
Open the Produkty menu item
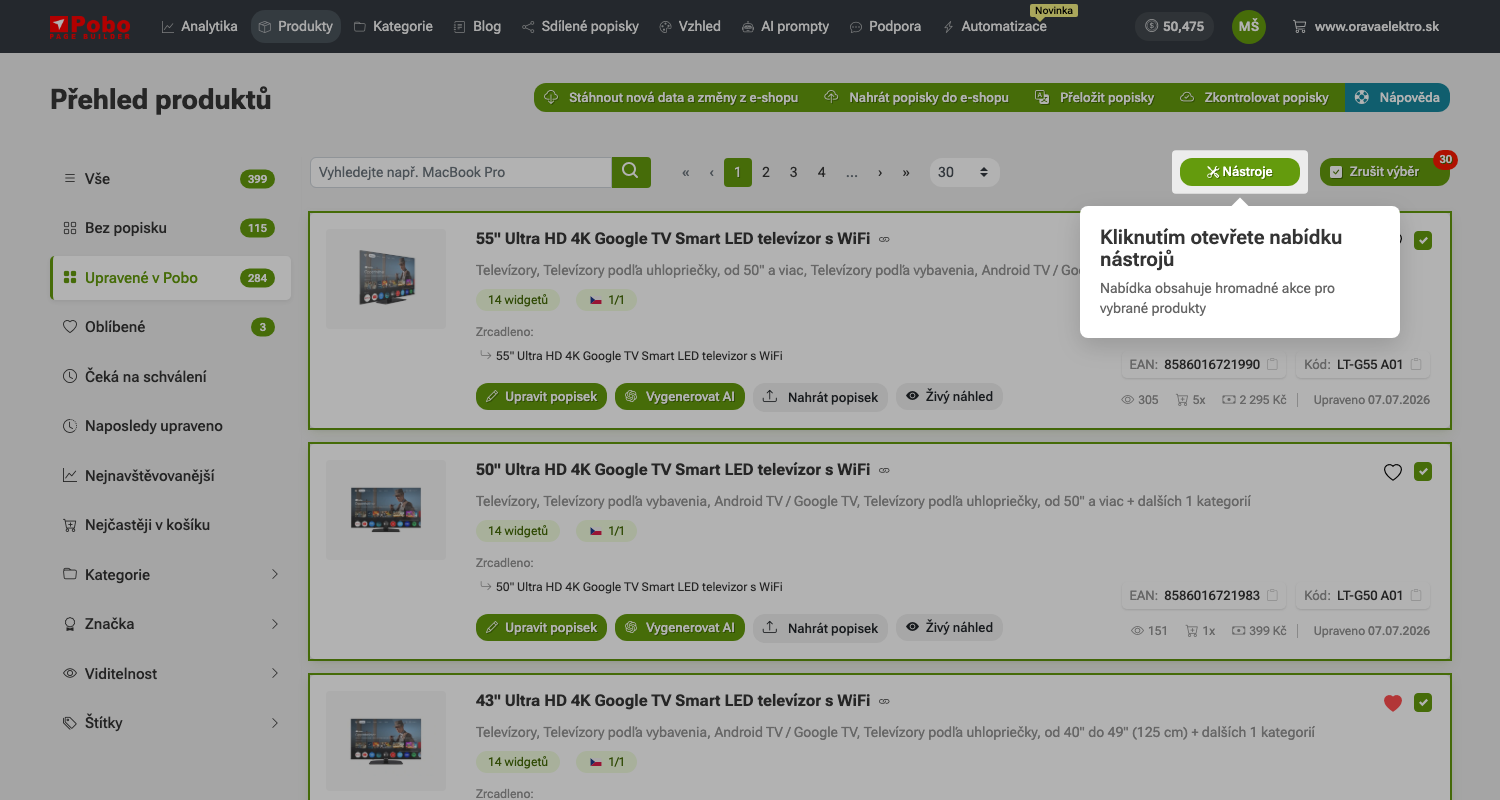click(x=295, y=26)
